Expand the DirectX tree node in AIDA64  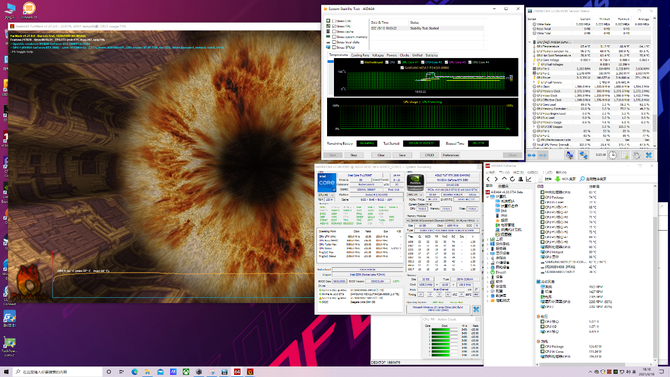tap(488, 272)
